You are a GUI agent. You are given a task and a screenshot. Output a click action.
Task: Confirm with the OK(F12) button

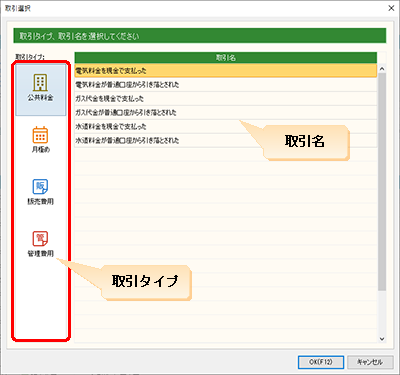coord(321,362)
